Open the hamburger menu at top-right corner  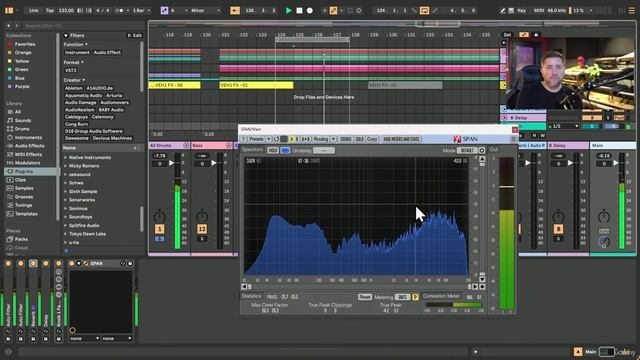[631, 11]
